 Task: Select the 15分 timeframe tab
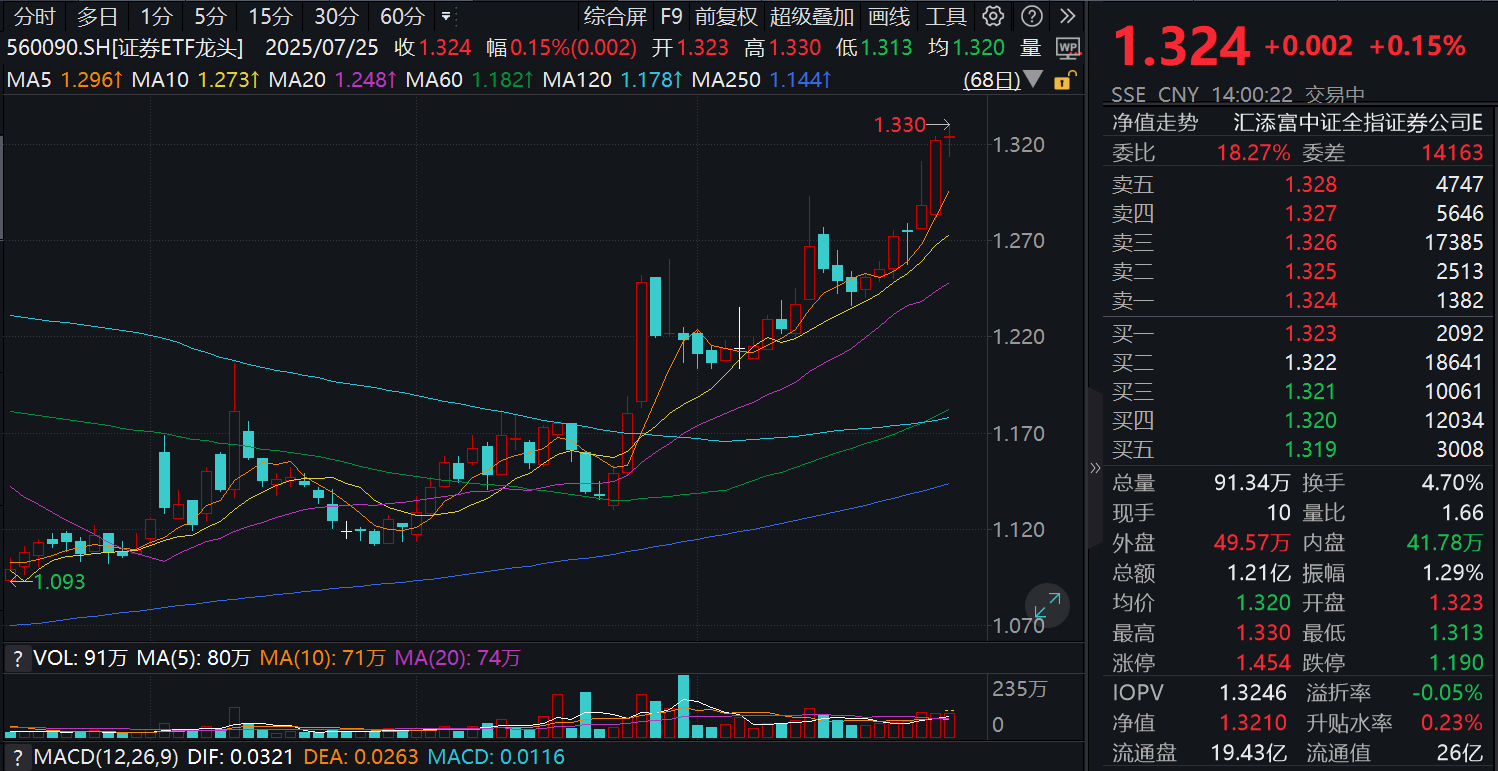(270, 16)
